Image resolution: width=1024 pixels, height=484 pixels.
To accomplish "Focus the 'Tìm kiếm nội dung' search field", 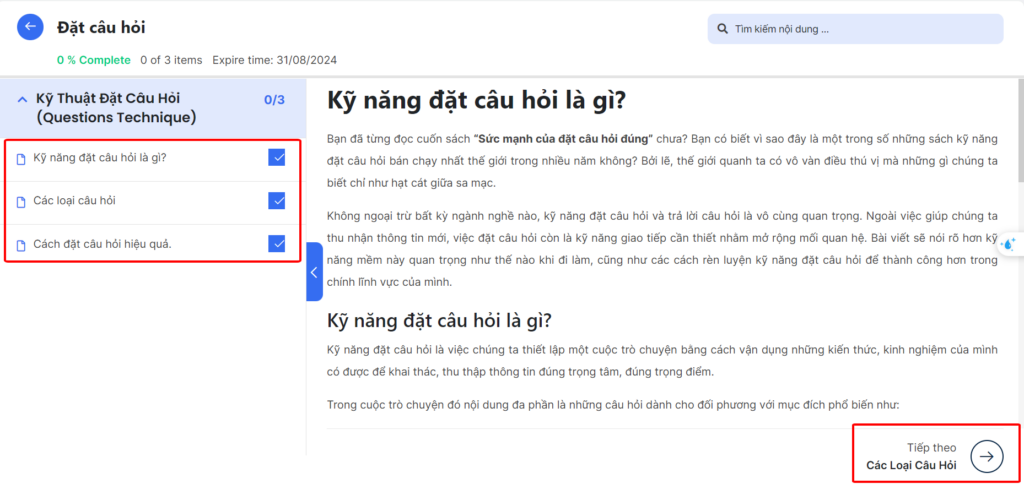I will click(x=855, y=29).
